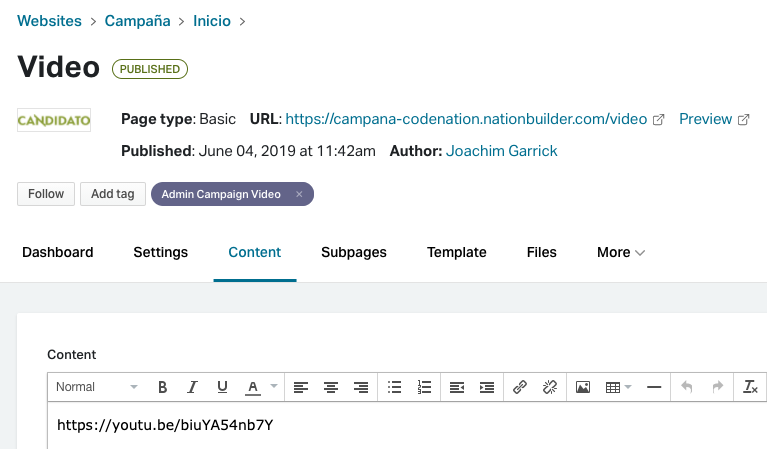Apply underline formatting
The width and height of the screenshot is (767, 449).
[x=222, y=387]
